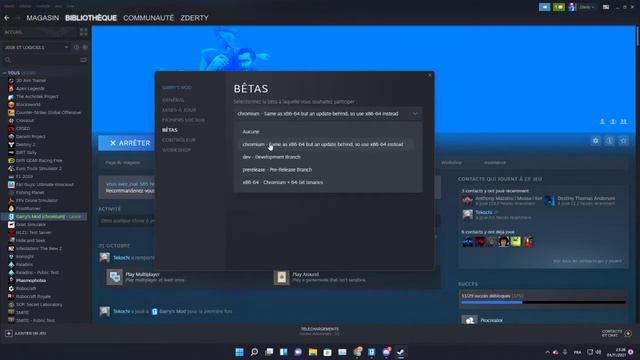
Task: Open Windows taskbar search
Action: click(254, 352)
